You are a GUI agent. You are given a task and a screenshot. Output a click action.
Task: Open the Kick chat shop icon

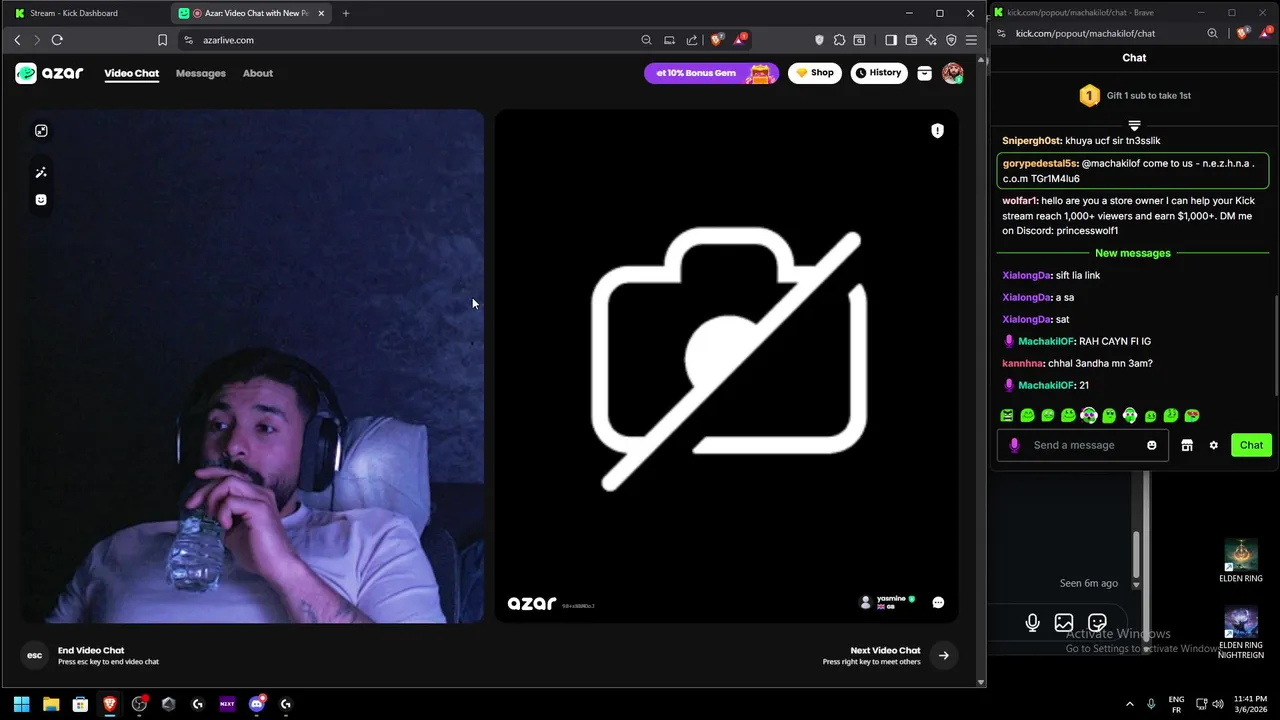(1187, 445)
